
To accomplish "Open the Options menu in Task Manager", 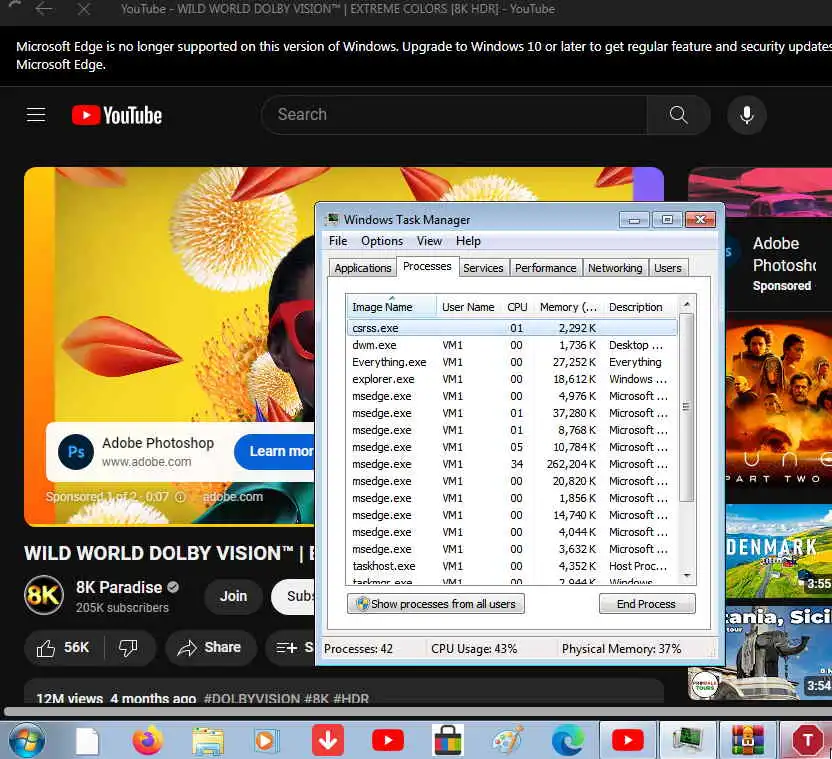I will click(382, 241).
